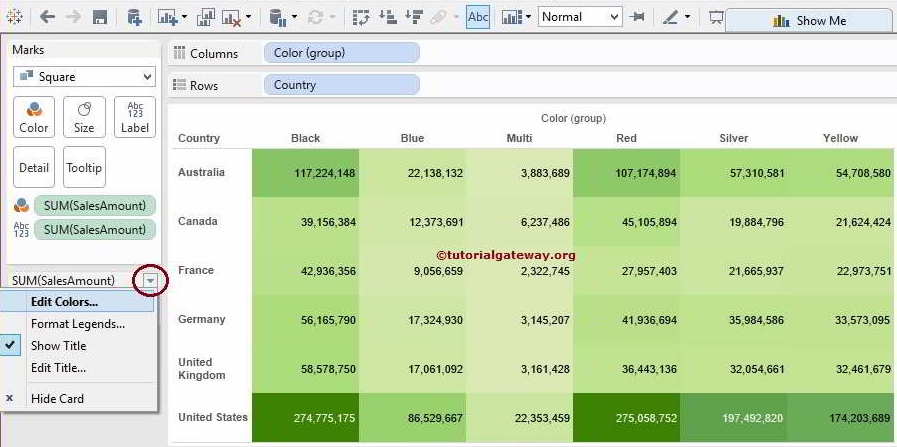Click the back arrow (undo) icon
The image size is (897, 447).
(46, 17)
